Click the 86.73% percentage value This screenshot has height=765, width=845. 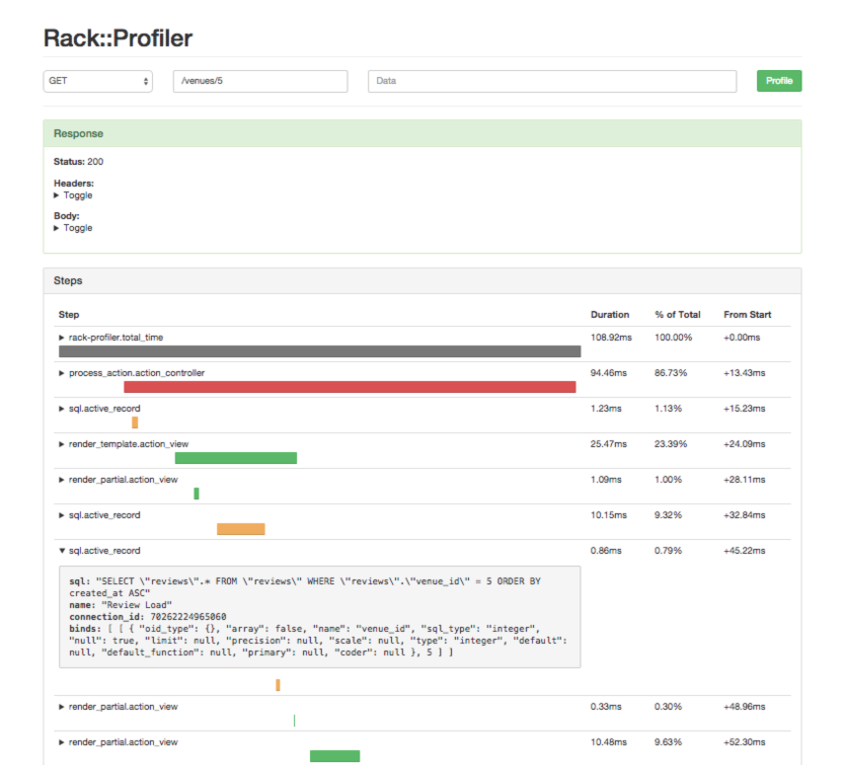coord(671,373)
